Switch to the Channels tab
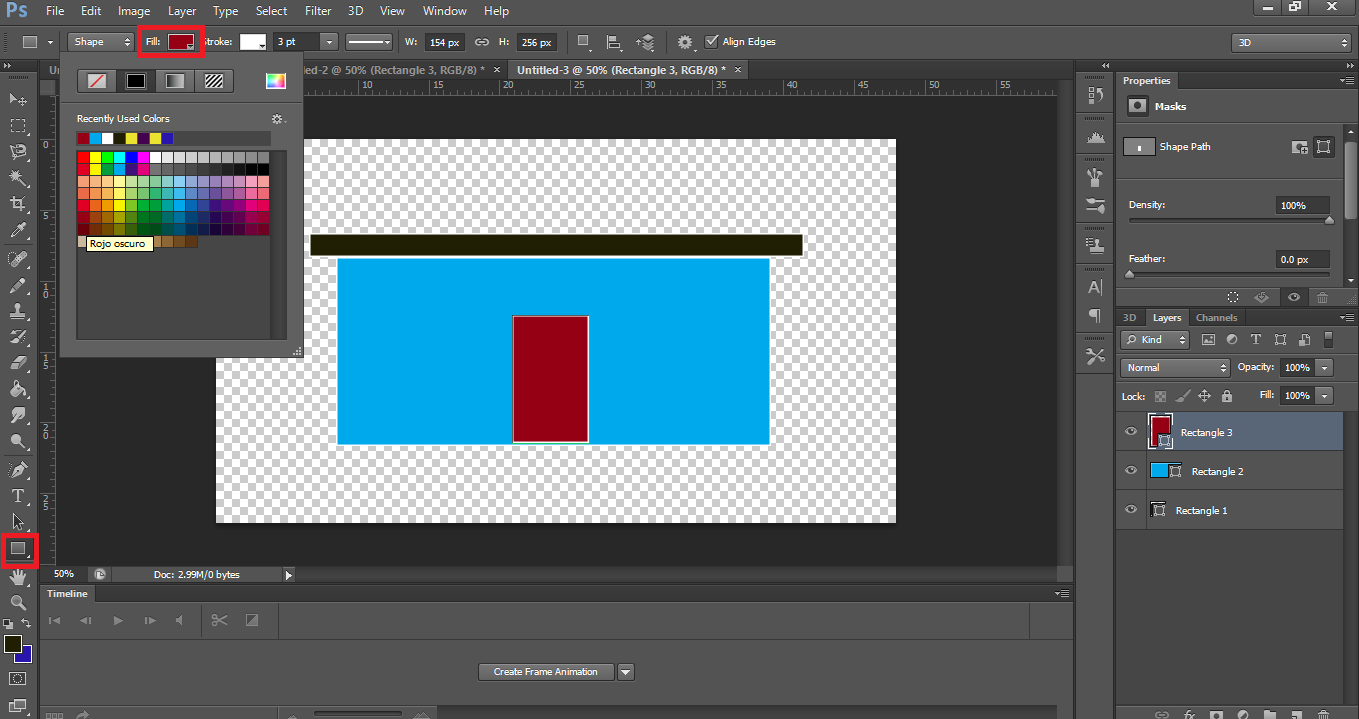1359x719 pixels. tap(1216, 318)
